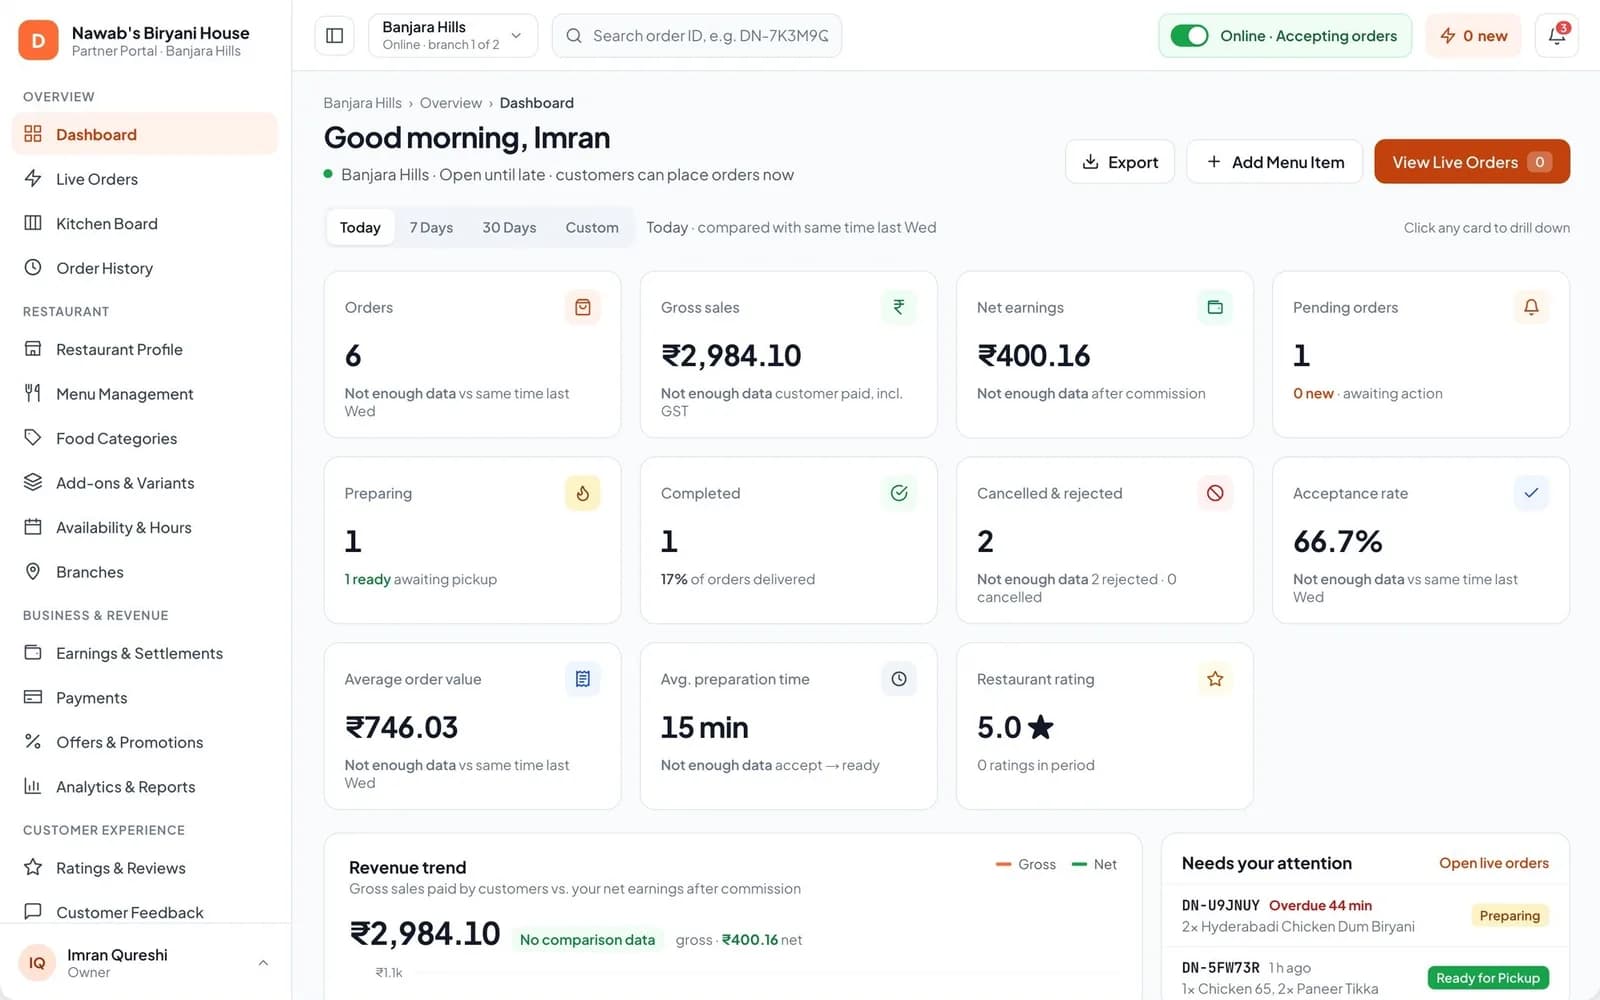Open the Payments page
The height and width of the screenshot is (1000, 1600).
tap(145, 697)
